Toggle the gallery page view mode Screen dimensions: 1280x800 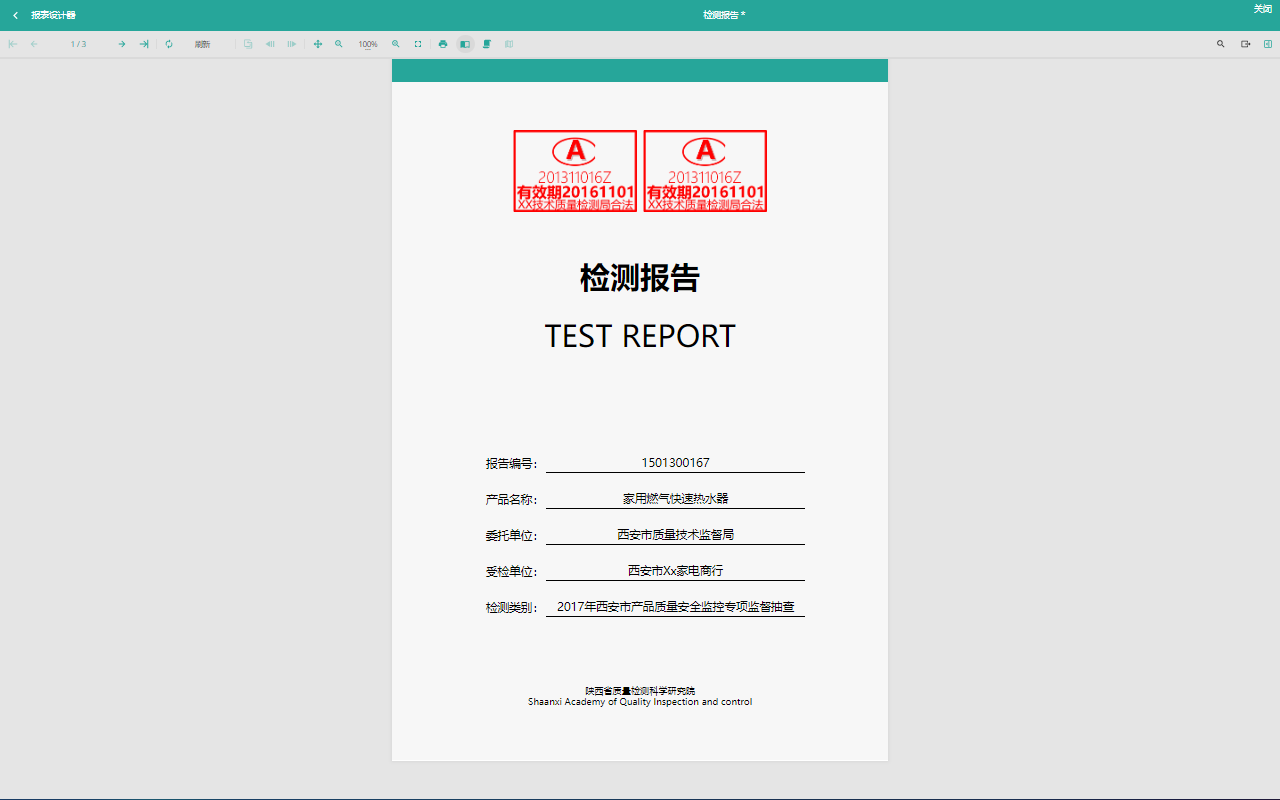coord(509,44)
